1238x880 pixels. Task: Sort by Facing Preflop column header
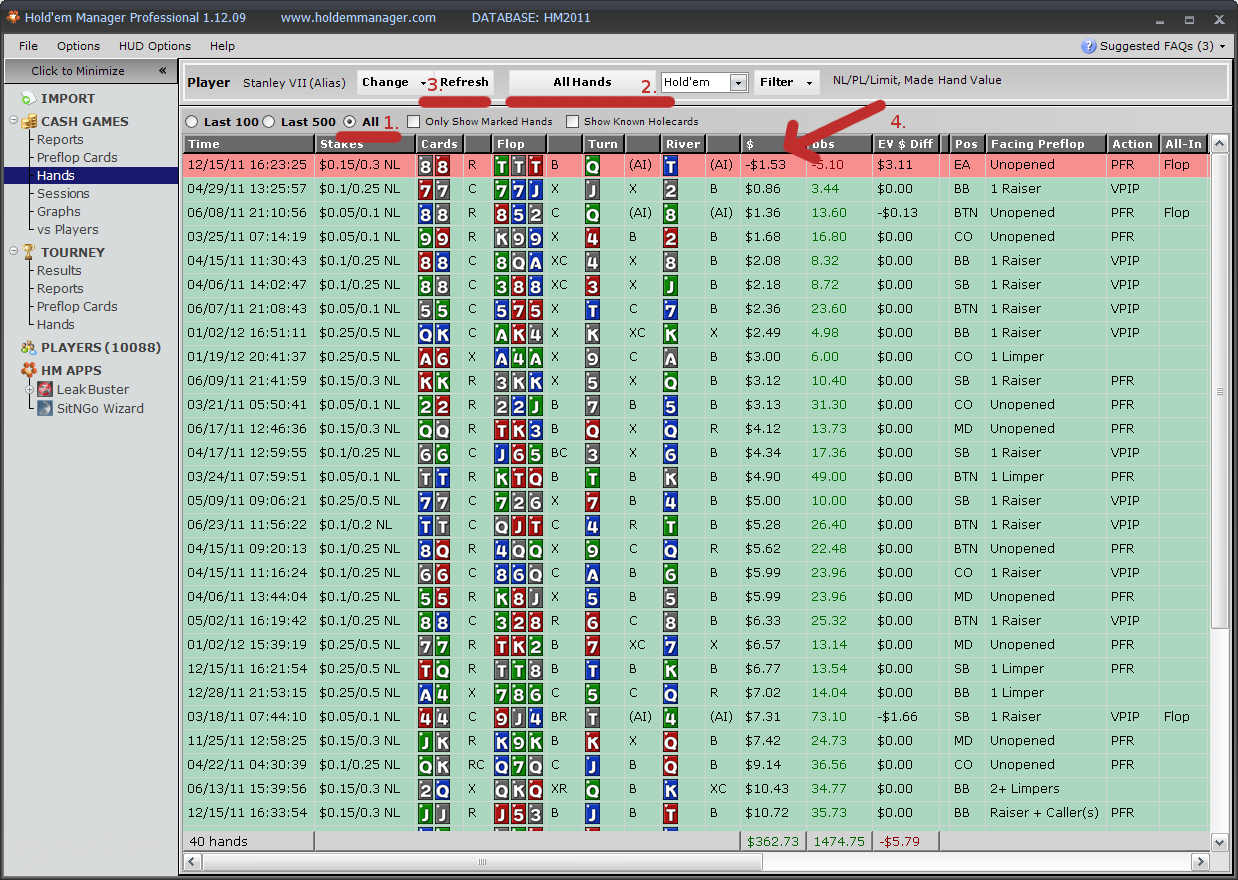pos(1046,144)
